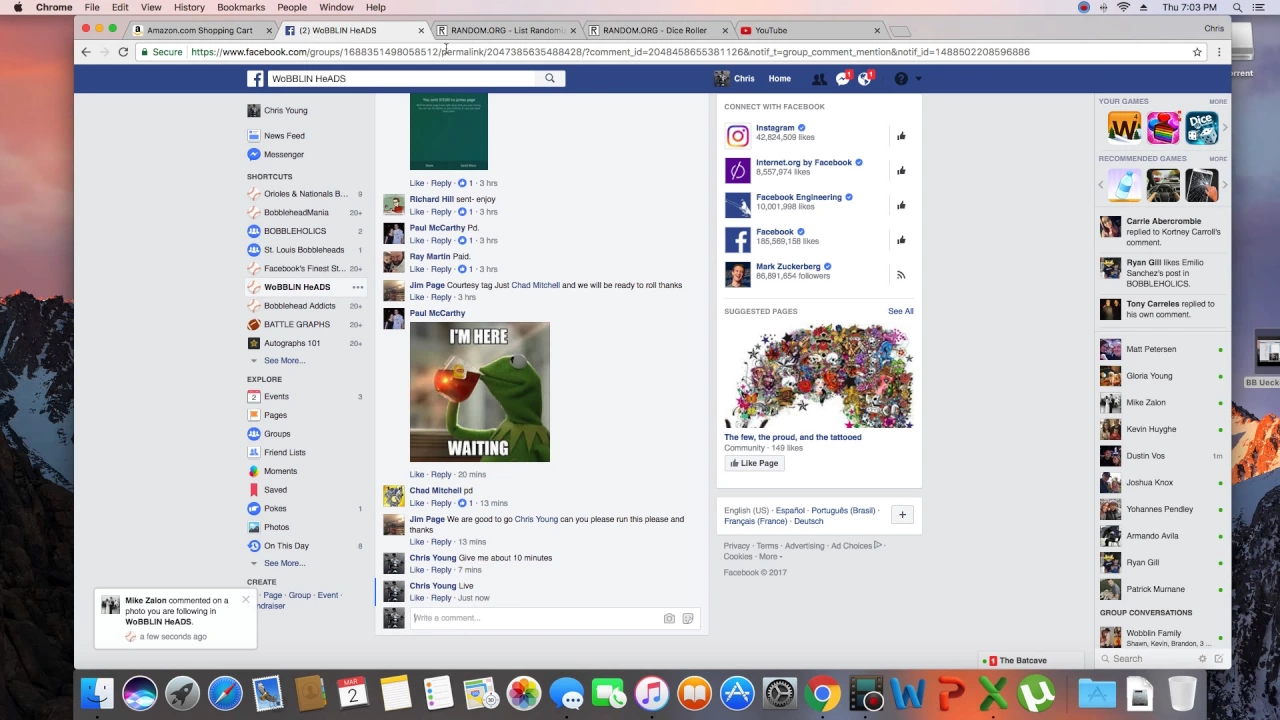Screen dimensions: 1280x720
Task: Like Facebook Engineering page thumbs-up
Action: pos(901,205)
